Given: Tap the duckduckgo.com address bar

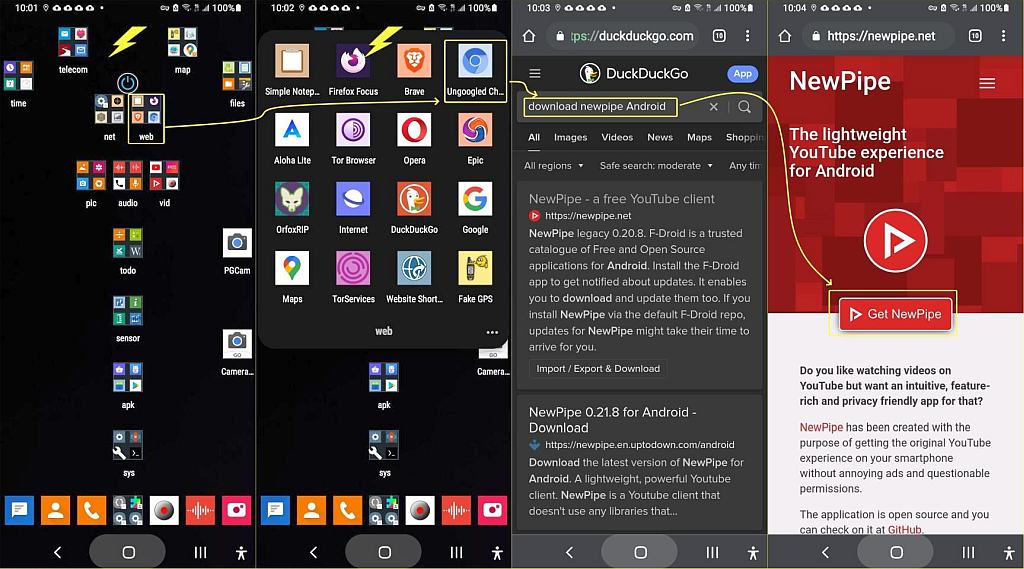Looking at the screenshot, I should pyautogui.click(x=623, y=36).
